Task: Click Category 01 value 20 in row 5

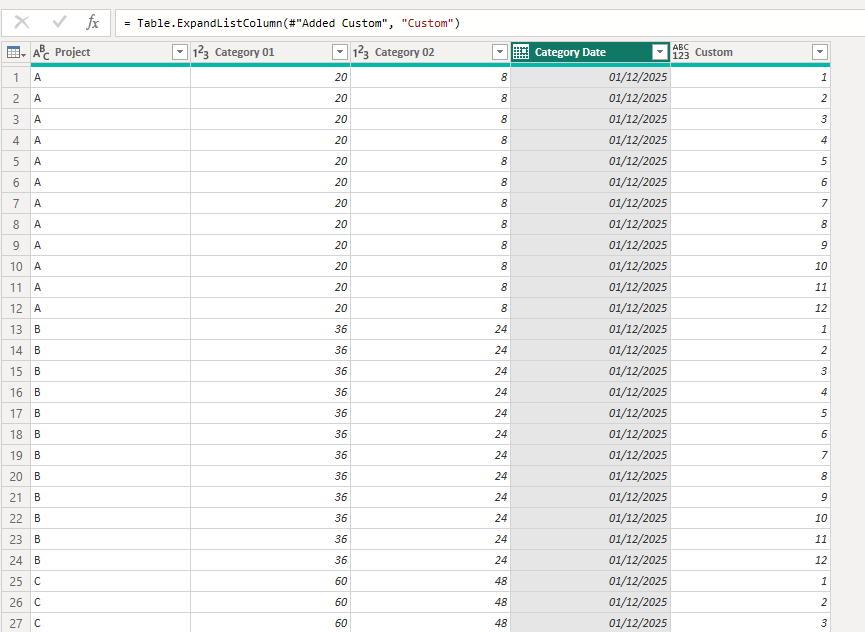Action: point(270,162)
